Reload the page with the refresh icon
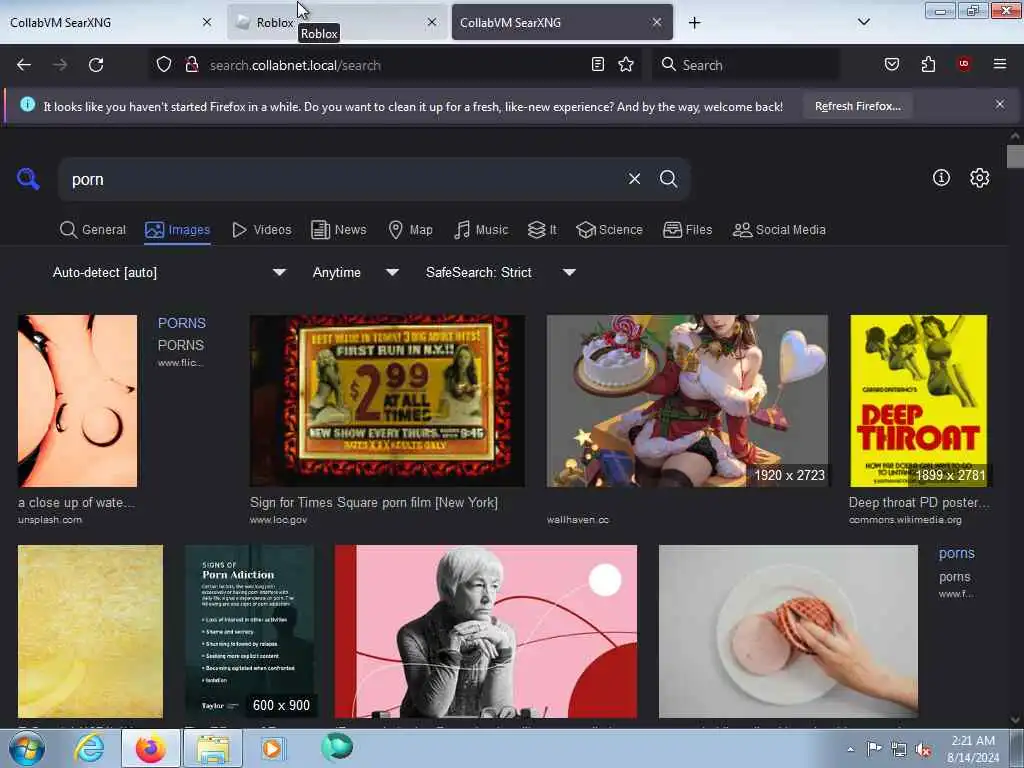 [96, 65]
